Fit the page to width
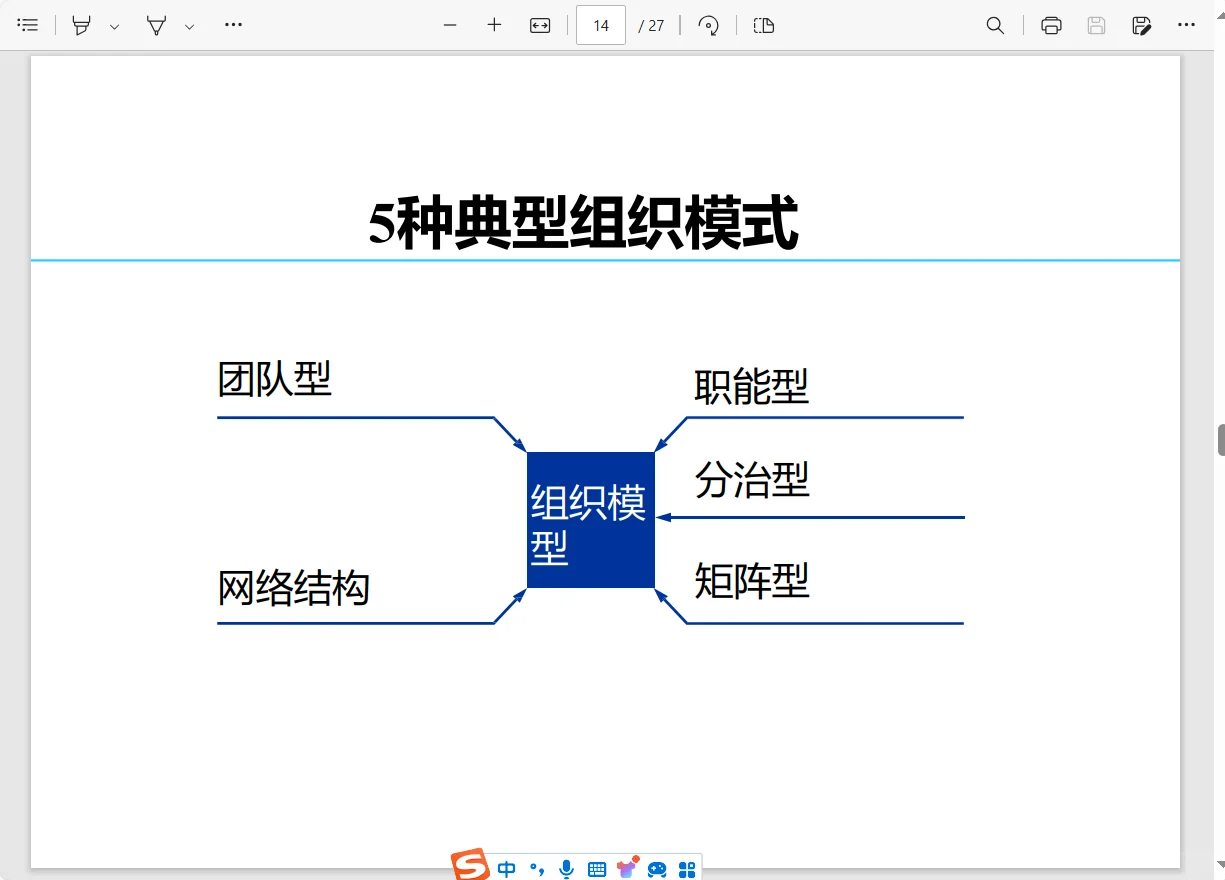 tap(539, 25)
